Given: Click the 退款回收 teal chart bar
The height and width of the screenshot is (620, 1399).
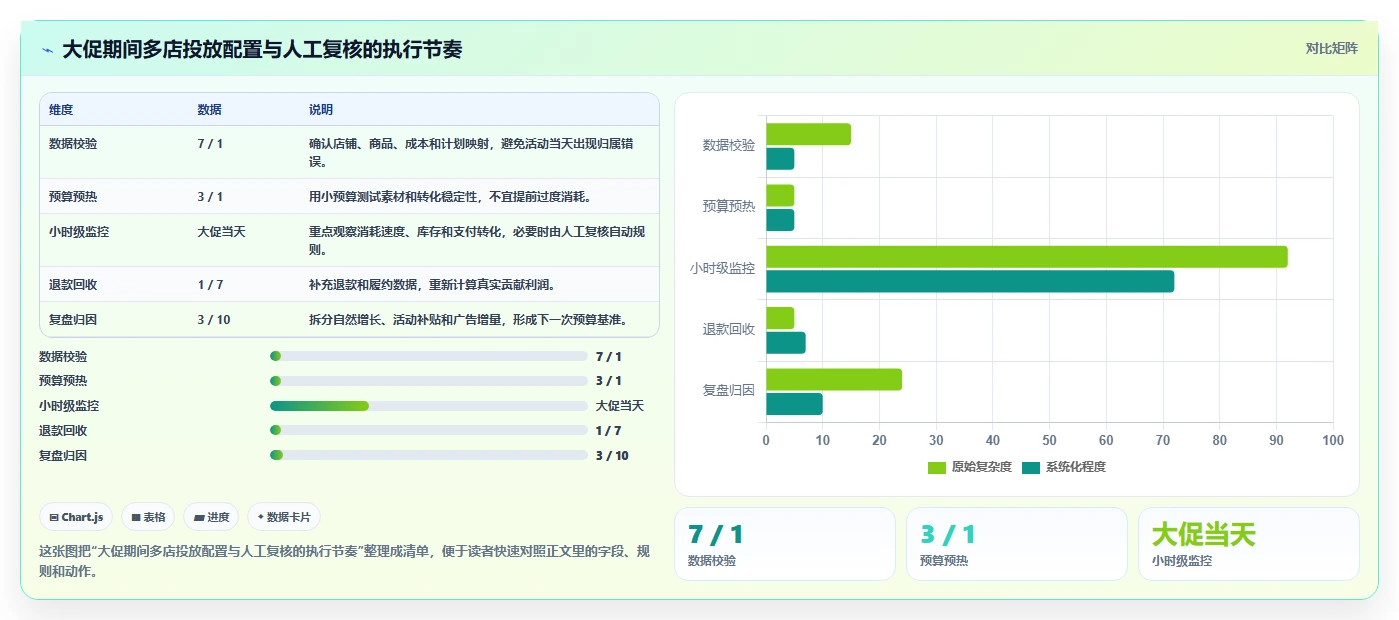Looking at the screenshot, I should tap(786, 343).
